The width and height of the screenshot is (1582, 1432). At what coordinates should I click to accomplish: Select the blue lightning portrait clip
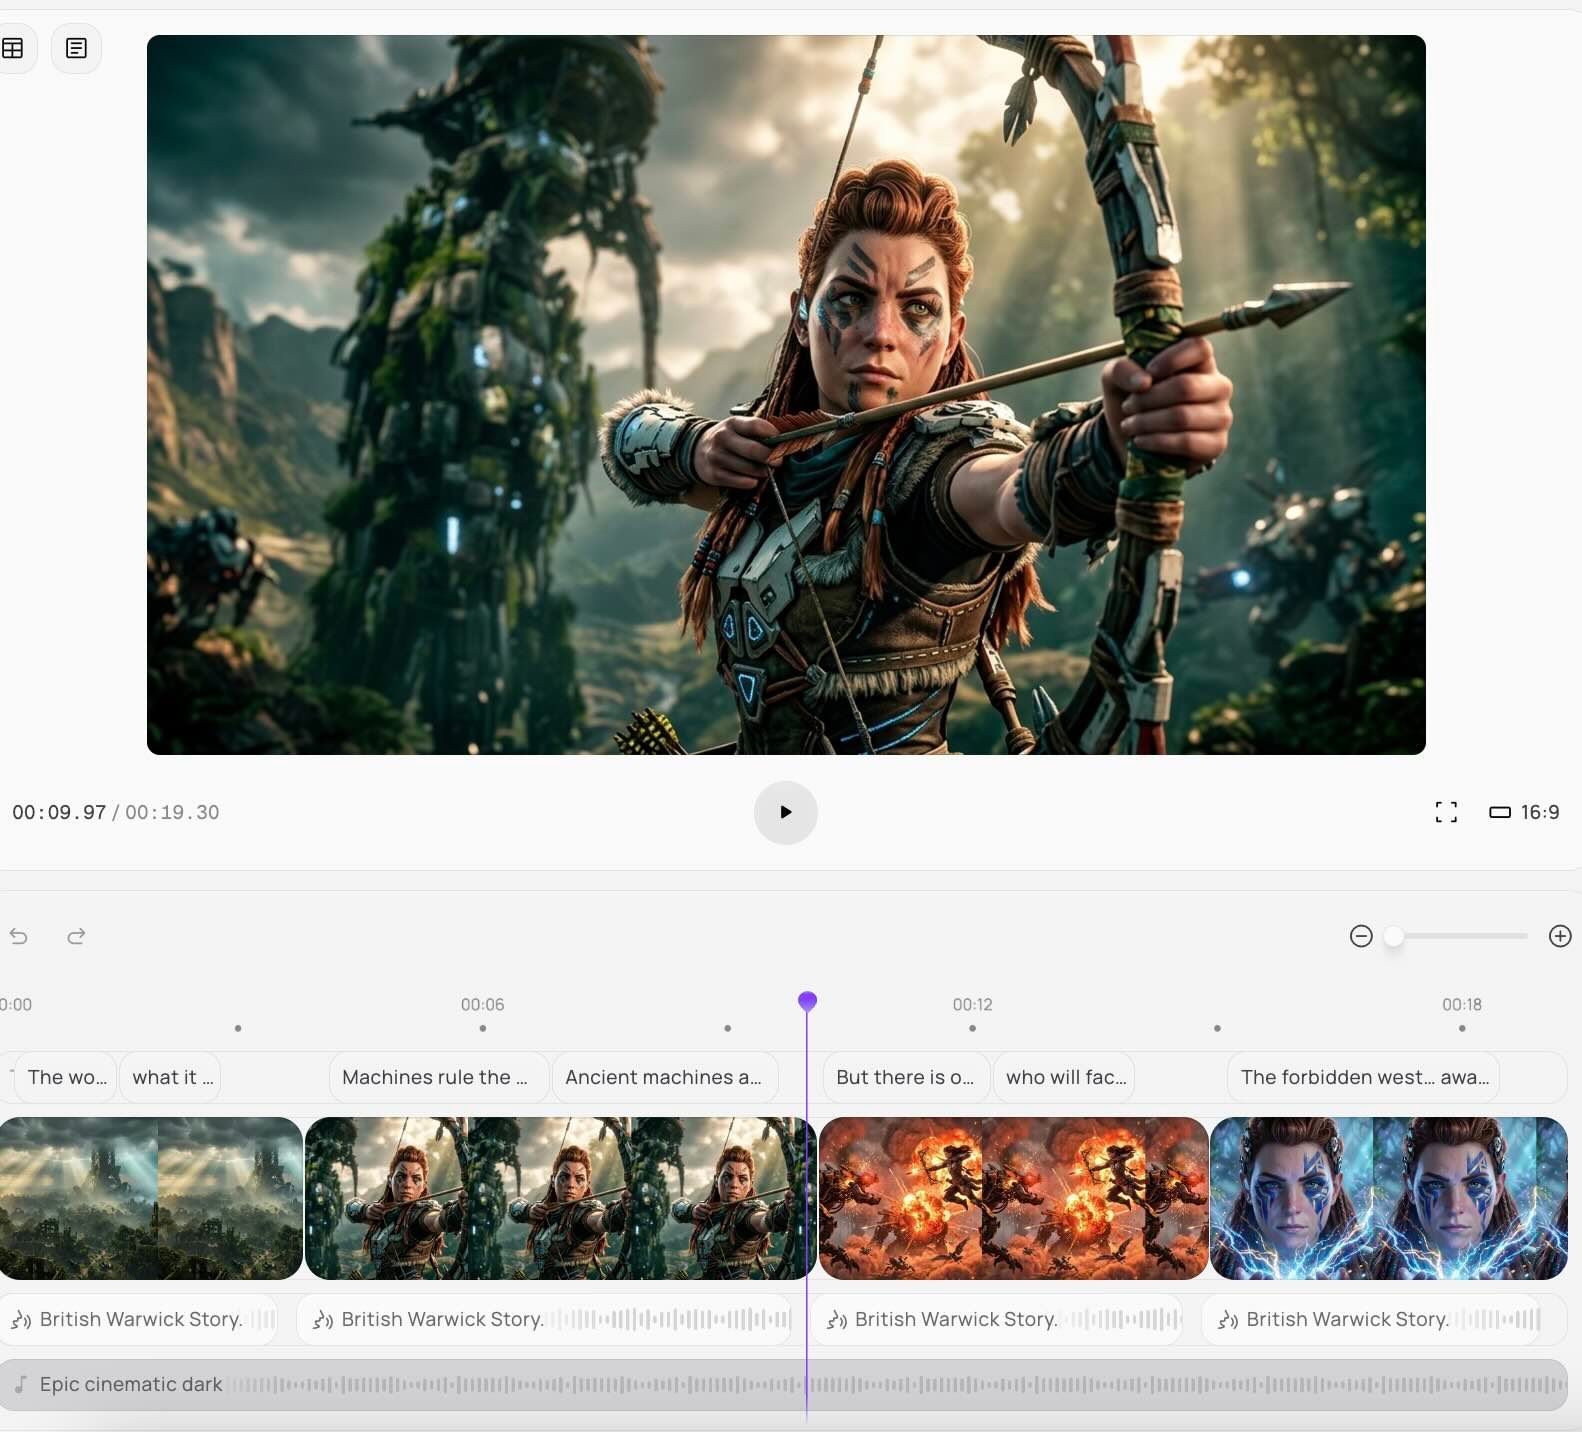click(1388, 1198)
